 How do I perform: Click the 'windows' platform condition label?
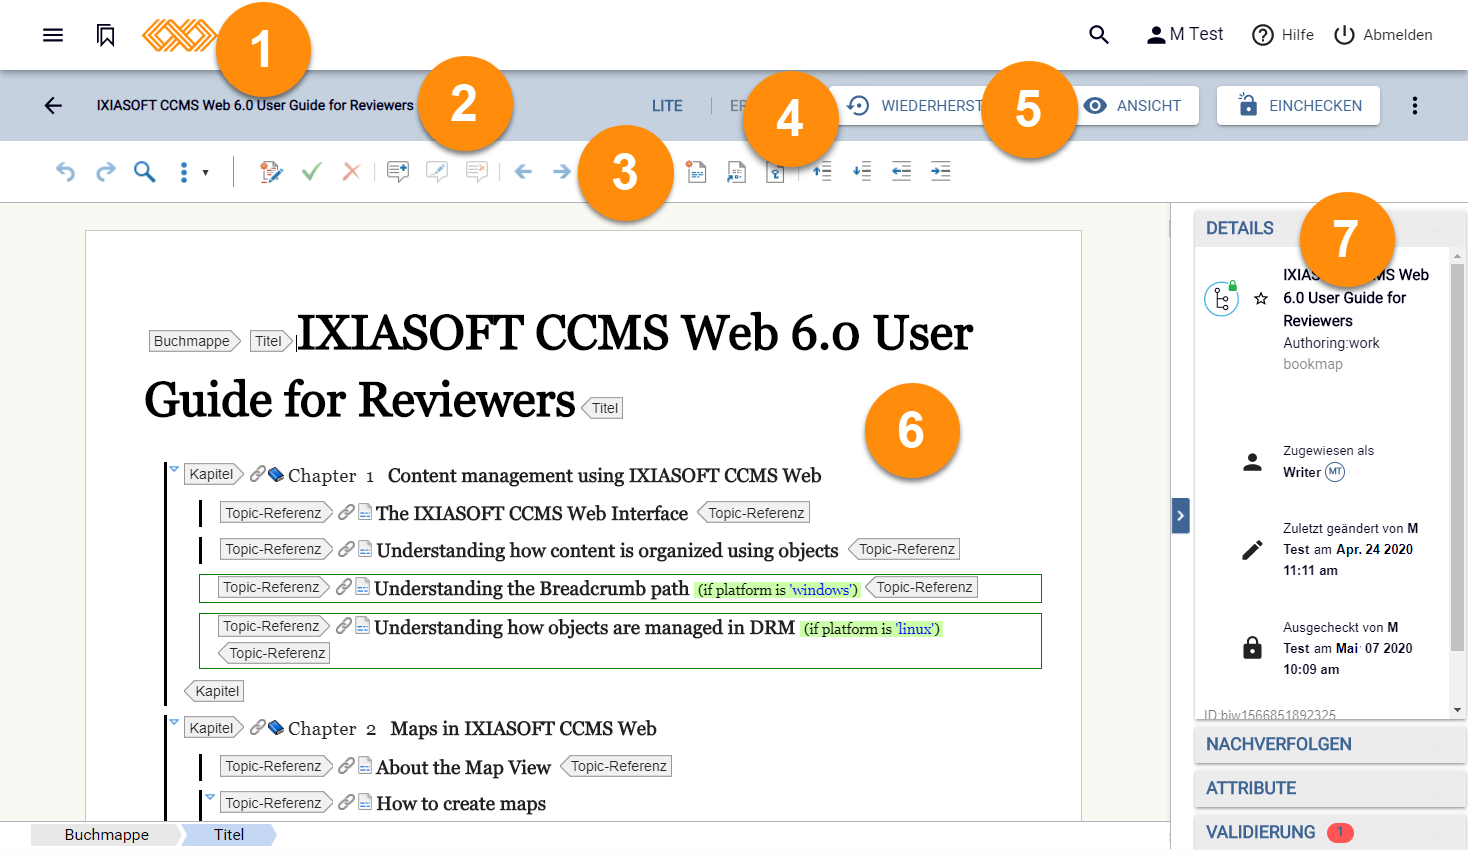pos(777,589)
